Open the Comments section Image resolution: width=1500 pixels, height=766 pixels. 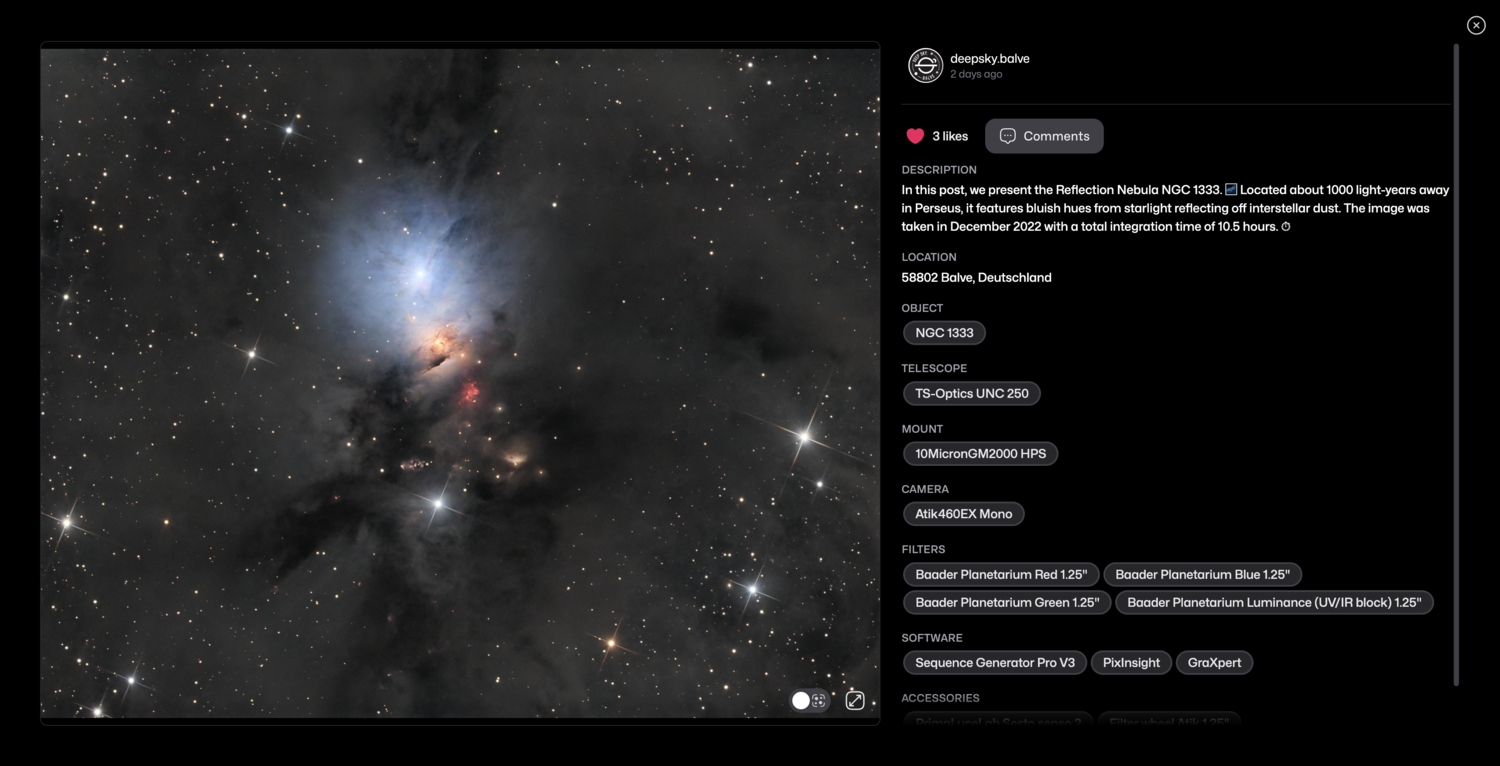click(x=1044, y=136)
